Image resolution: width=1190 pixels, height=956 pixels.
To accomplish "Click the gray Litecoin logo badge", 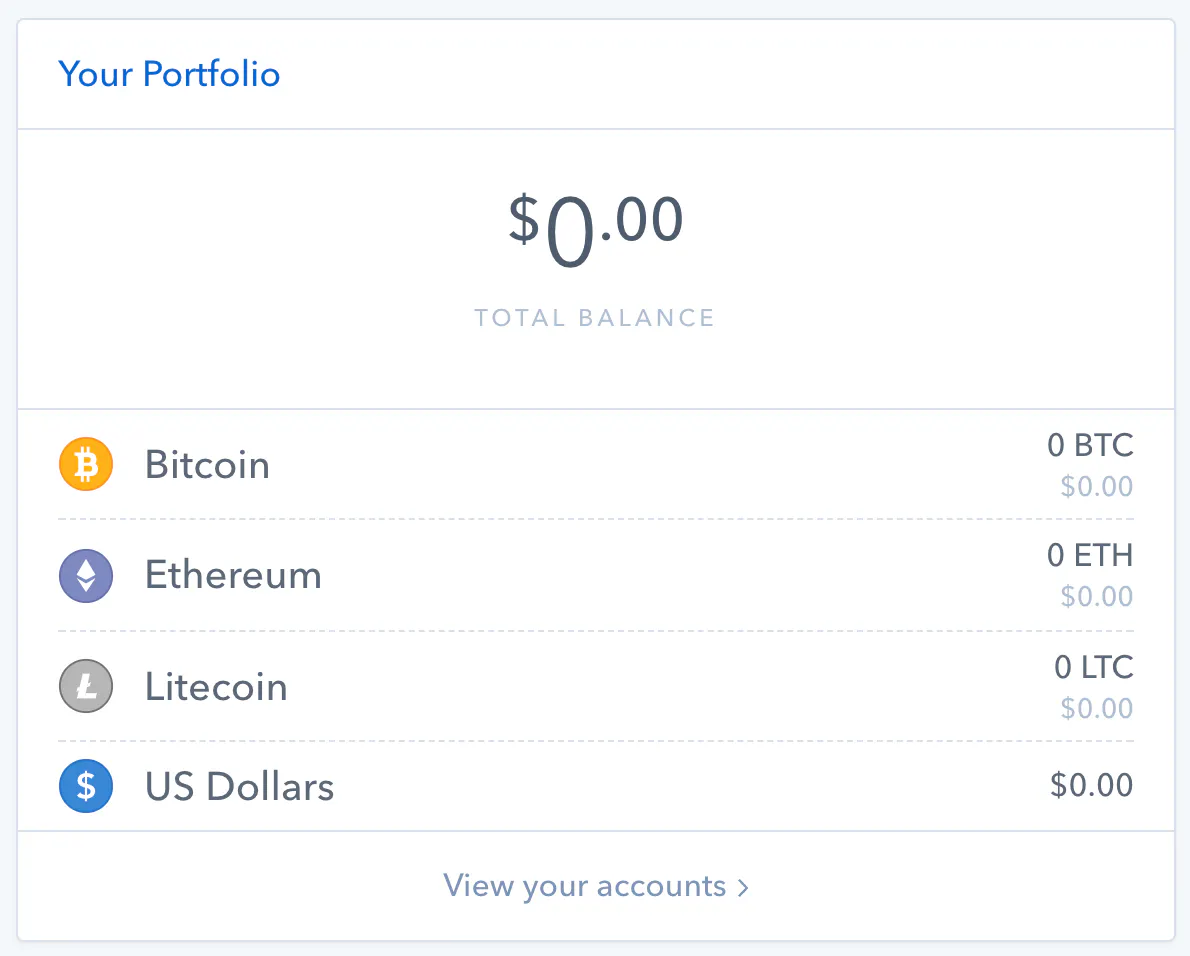I will [86, 686].
